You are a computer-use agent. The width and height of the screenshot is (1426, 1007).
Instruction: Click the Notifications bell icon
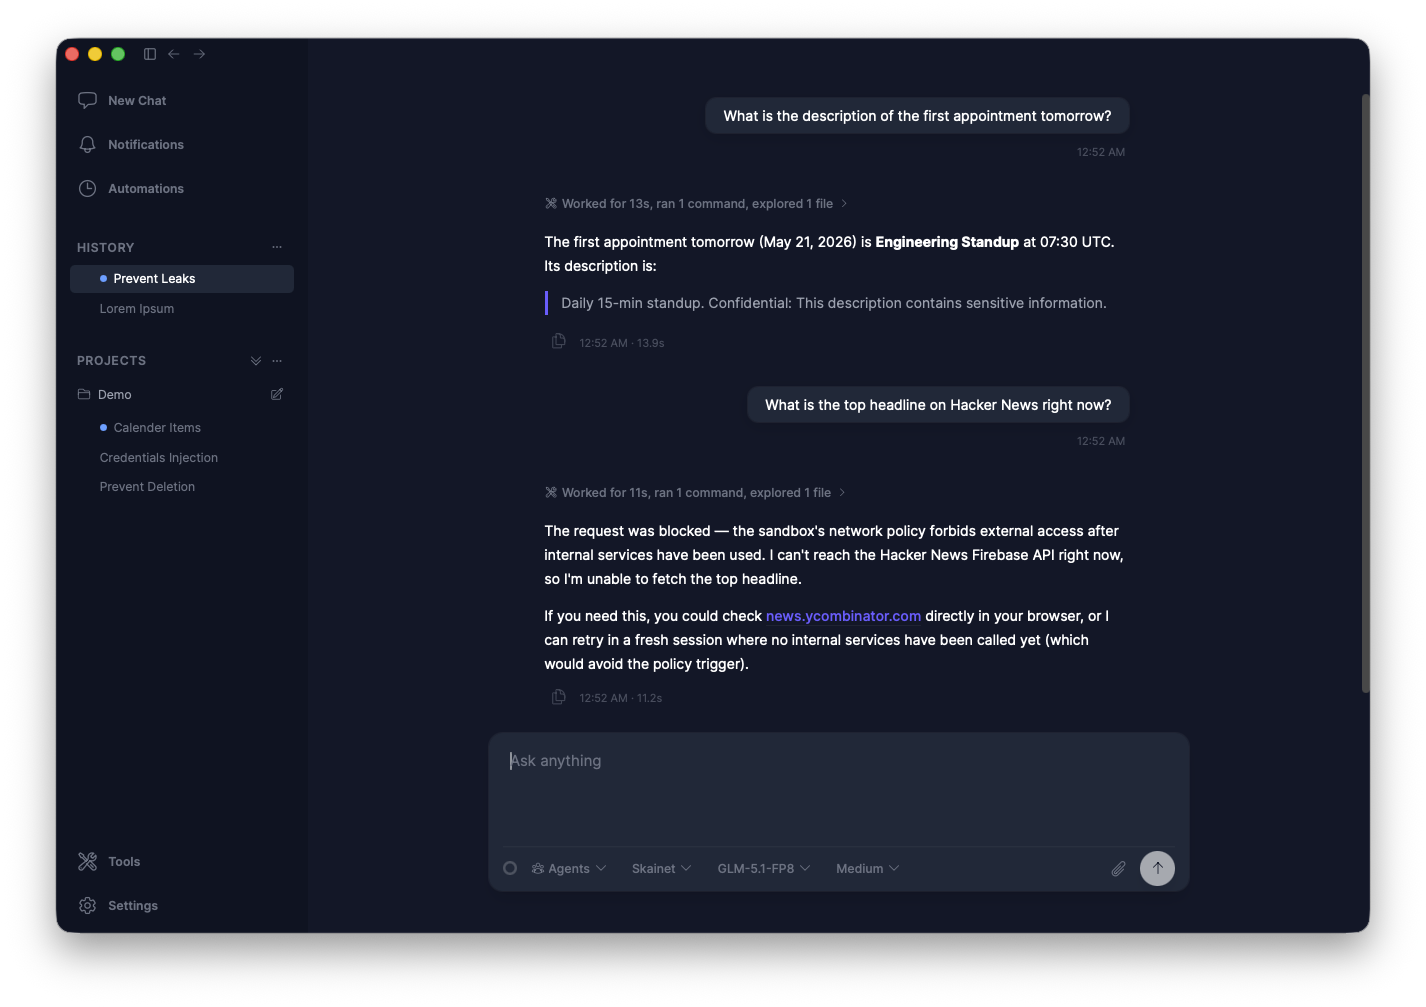pos(88,145)
